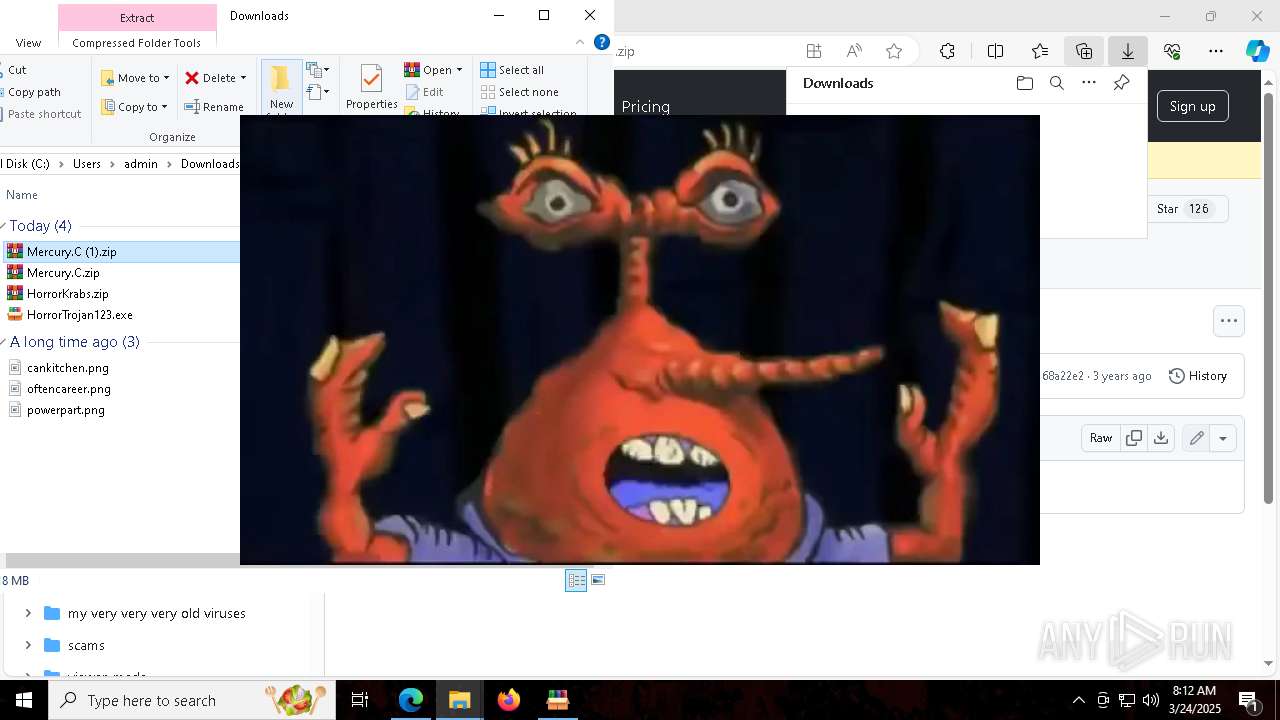Viewport: 1280px width, 720px height.
Task: Copy raw file icon next to Raw
Action: (x=1134, y=438)
